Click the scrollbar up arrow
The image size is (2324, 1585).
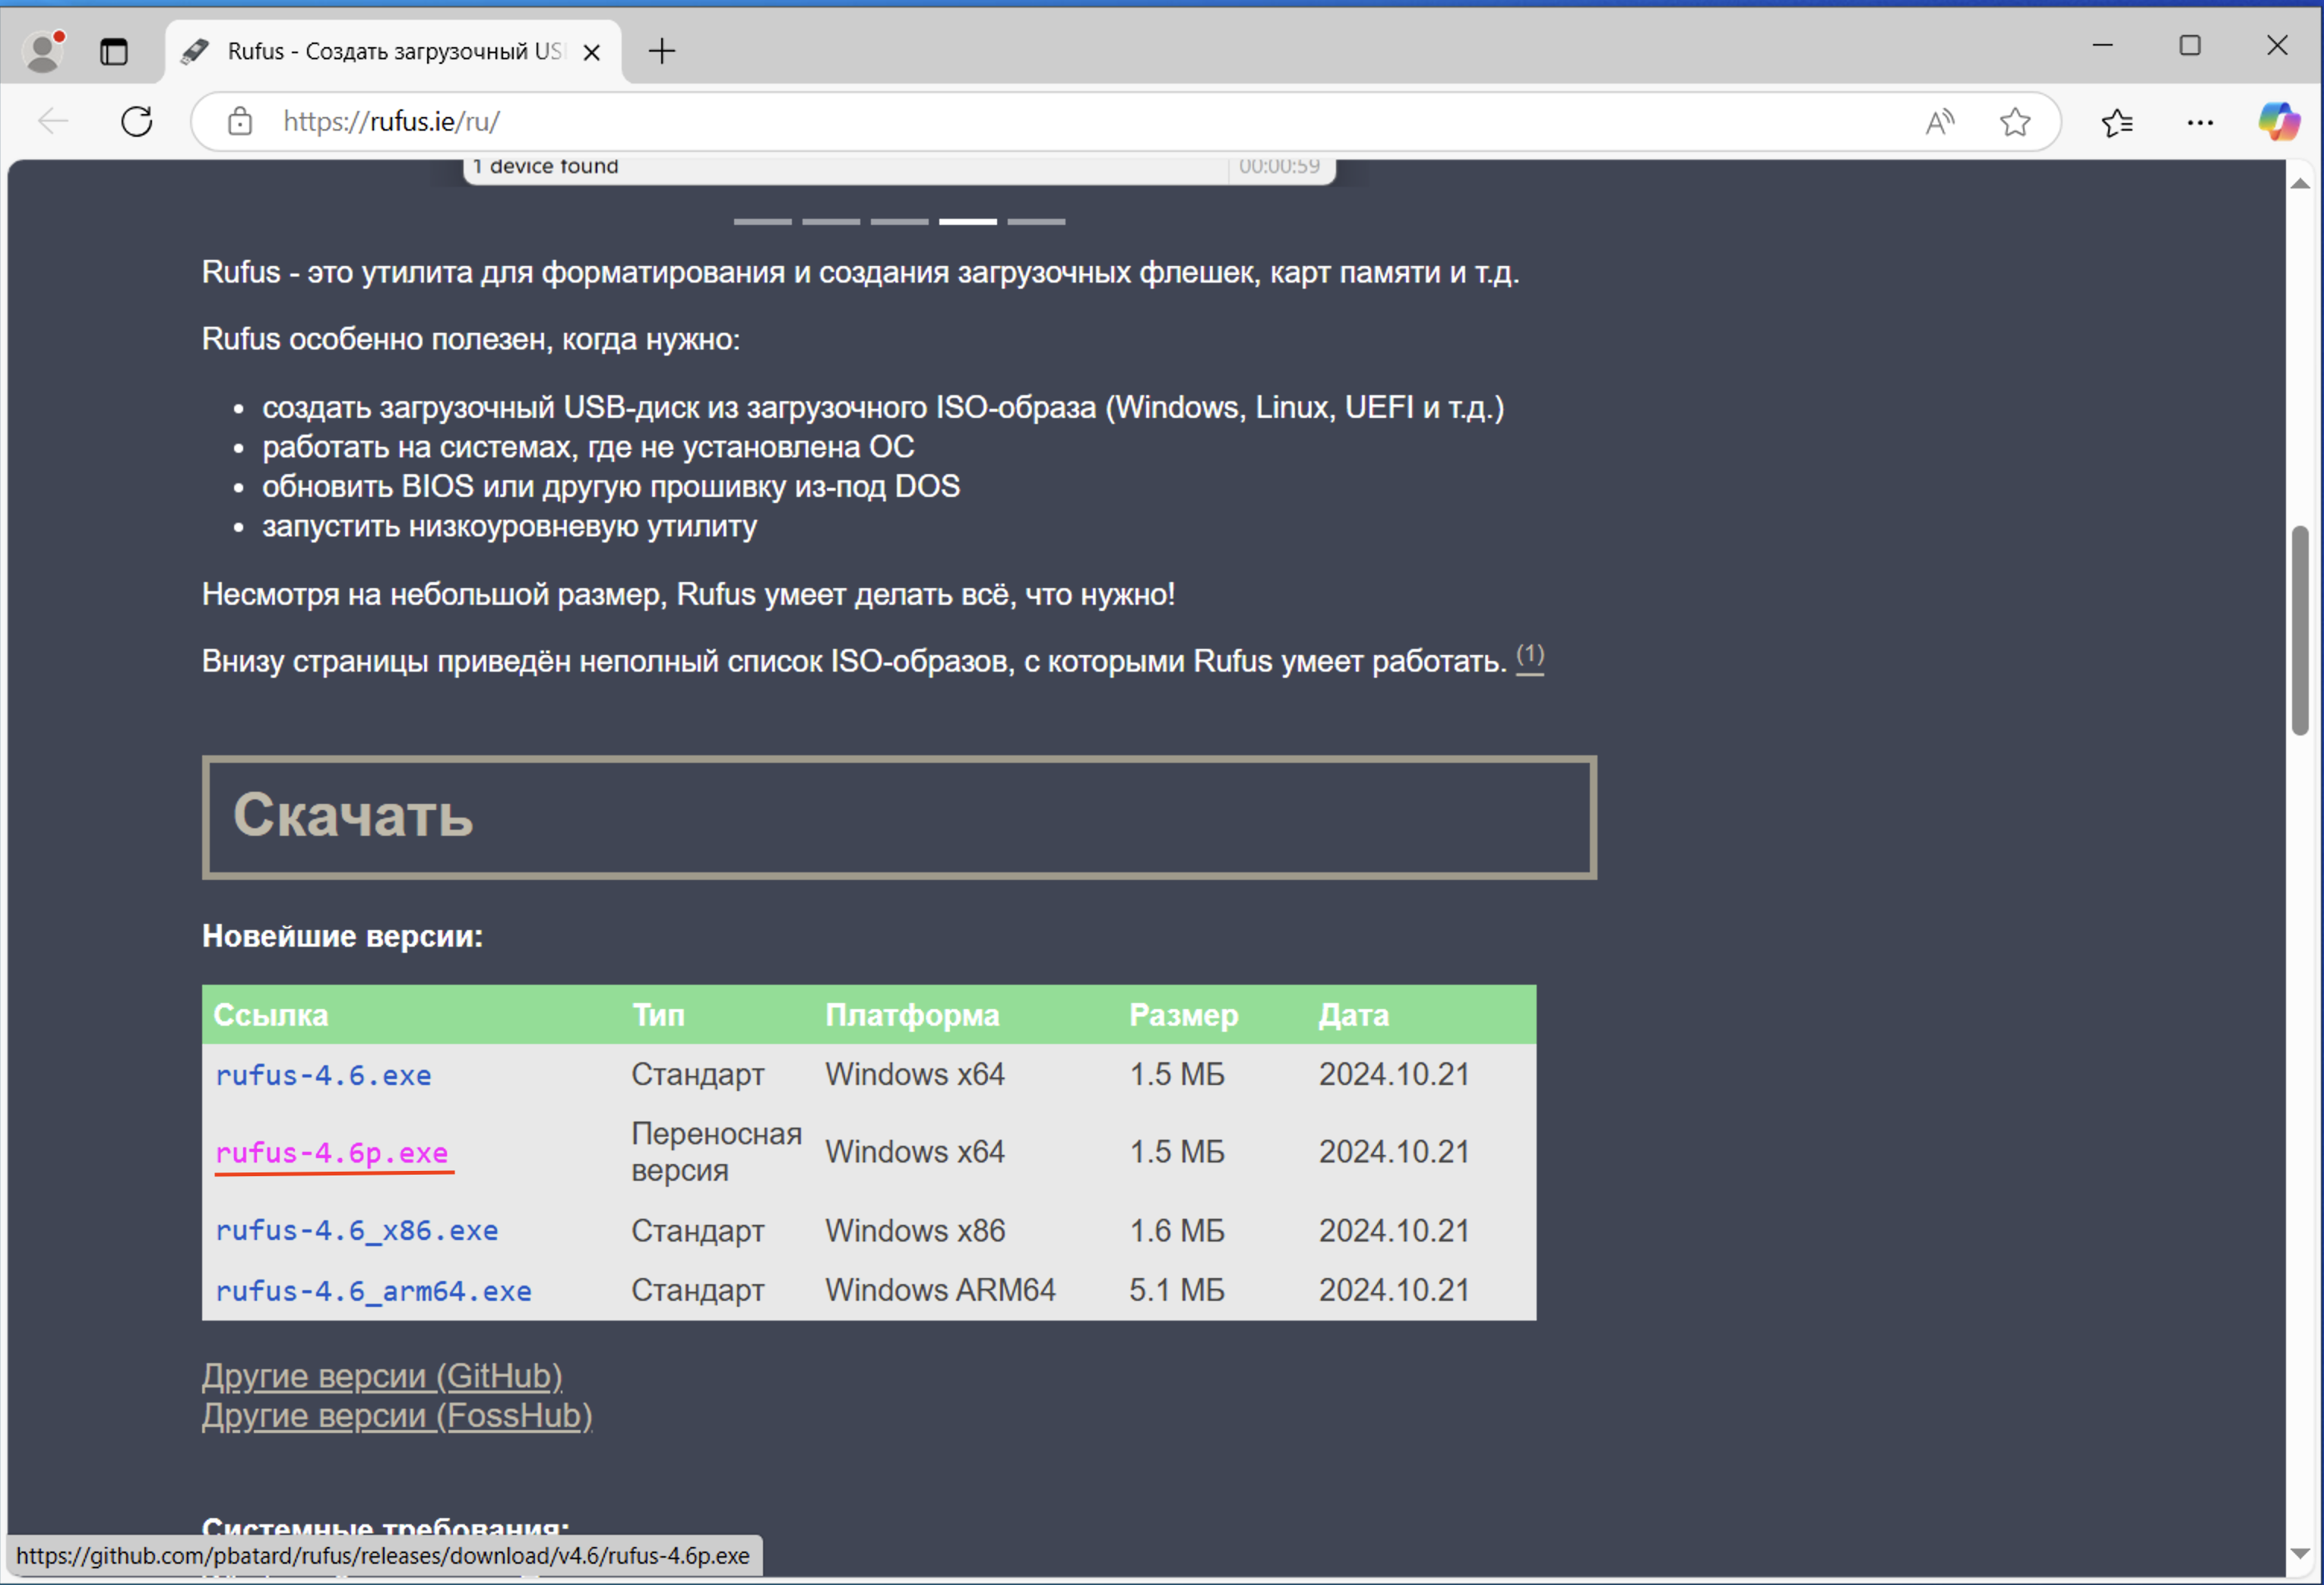coord(2300,183)
